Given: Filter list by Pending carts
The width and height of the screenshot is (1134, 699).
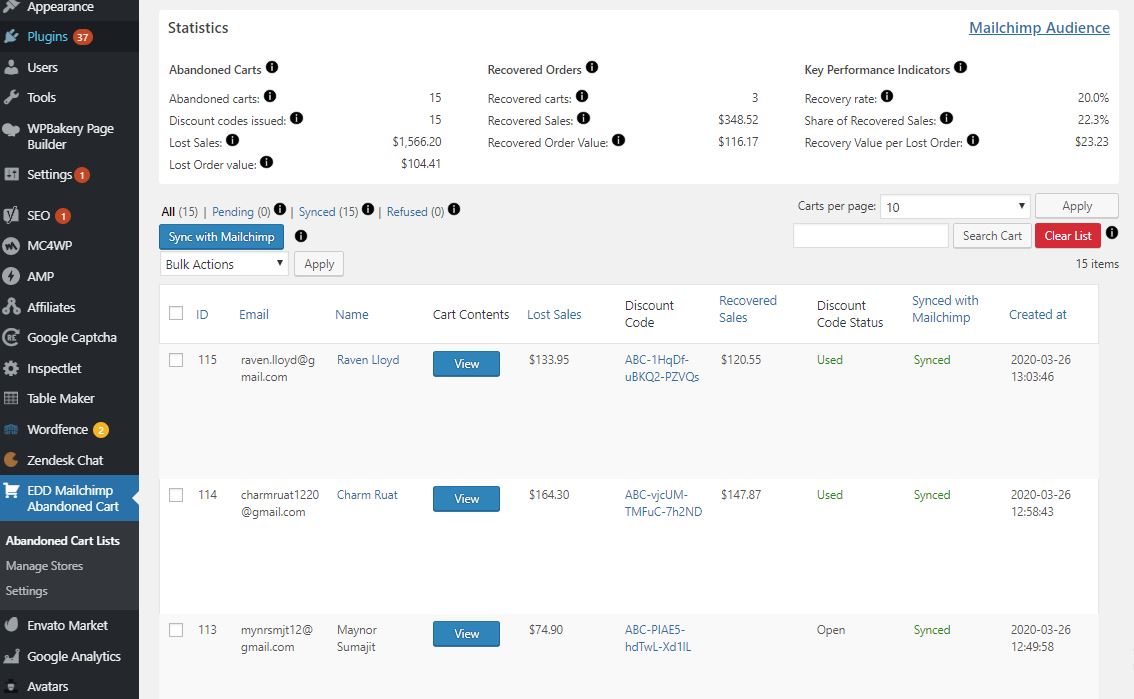Looking at the screenshot, I should pyautogui.click(x=241, y=212).
